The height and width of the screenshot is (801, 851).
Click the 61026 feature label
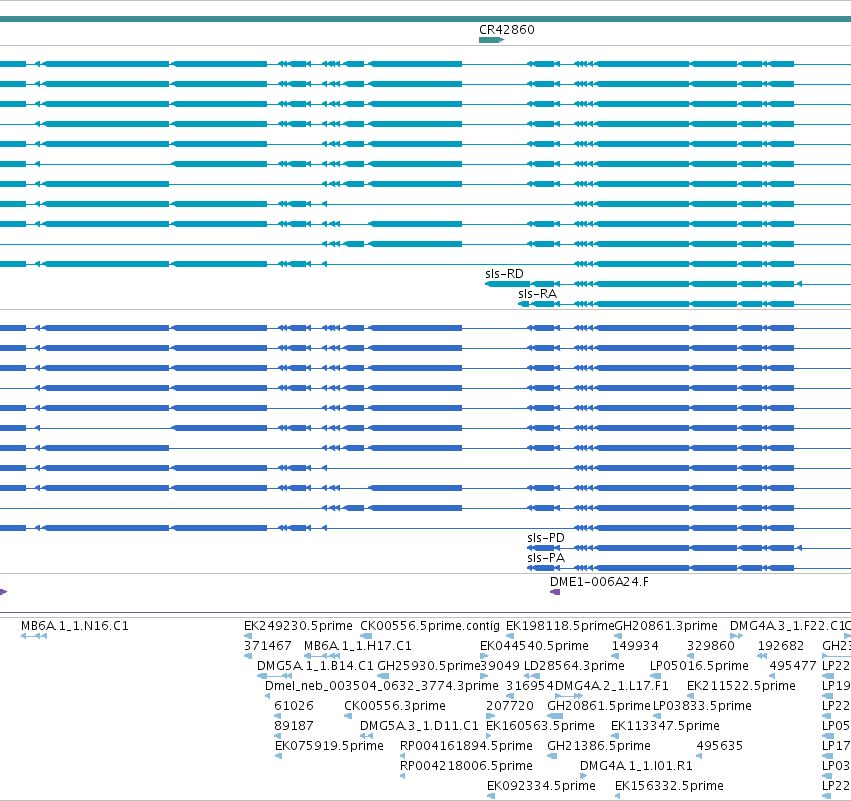[294, 706]
